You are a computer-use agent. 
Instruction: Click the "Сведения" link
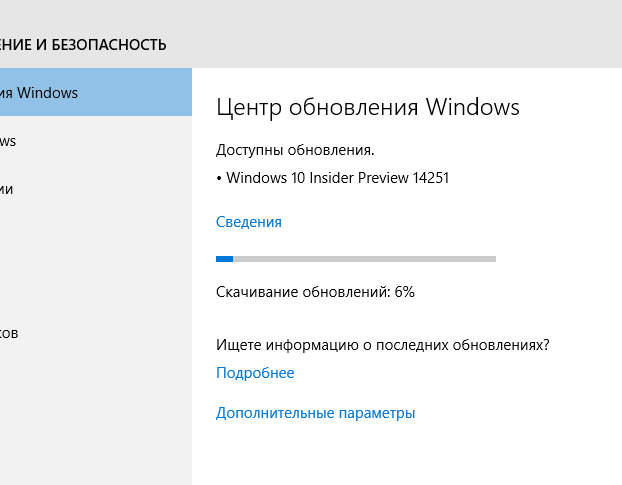tap(249, 222)
